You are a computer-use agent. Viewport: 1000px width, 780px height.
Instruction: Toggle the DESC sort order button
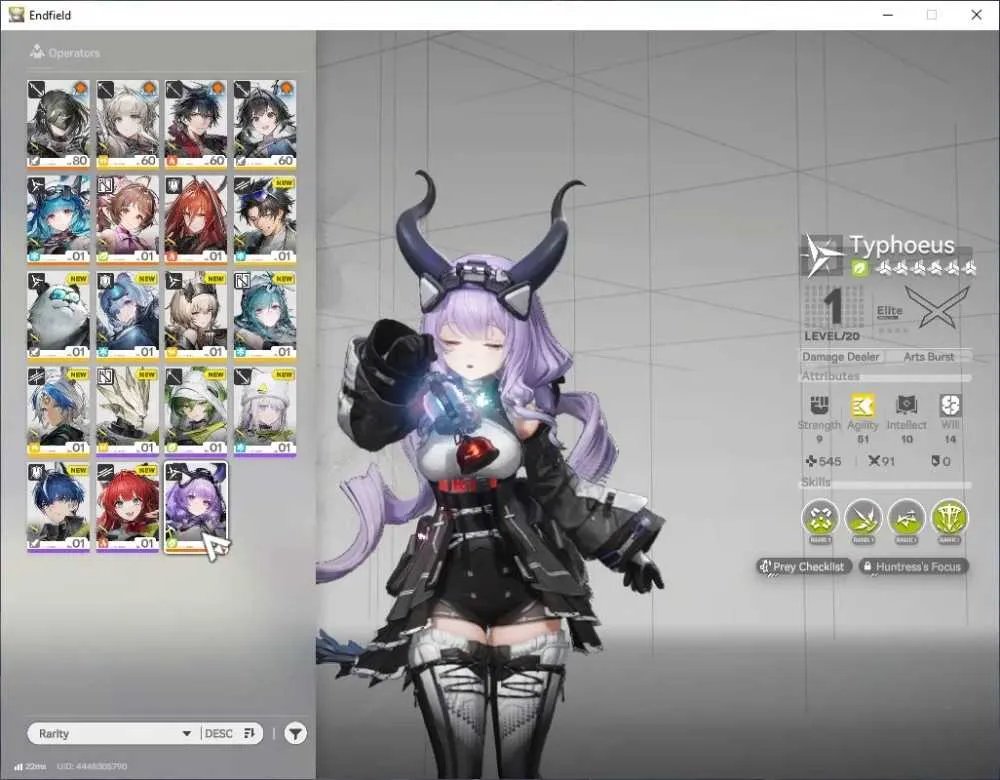tap(230, 733)
